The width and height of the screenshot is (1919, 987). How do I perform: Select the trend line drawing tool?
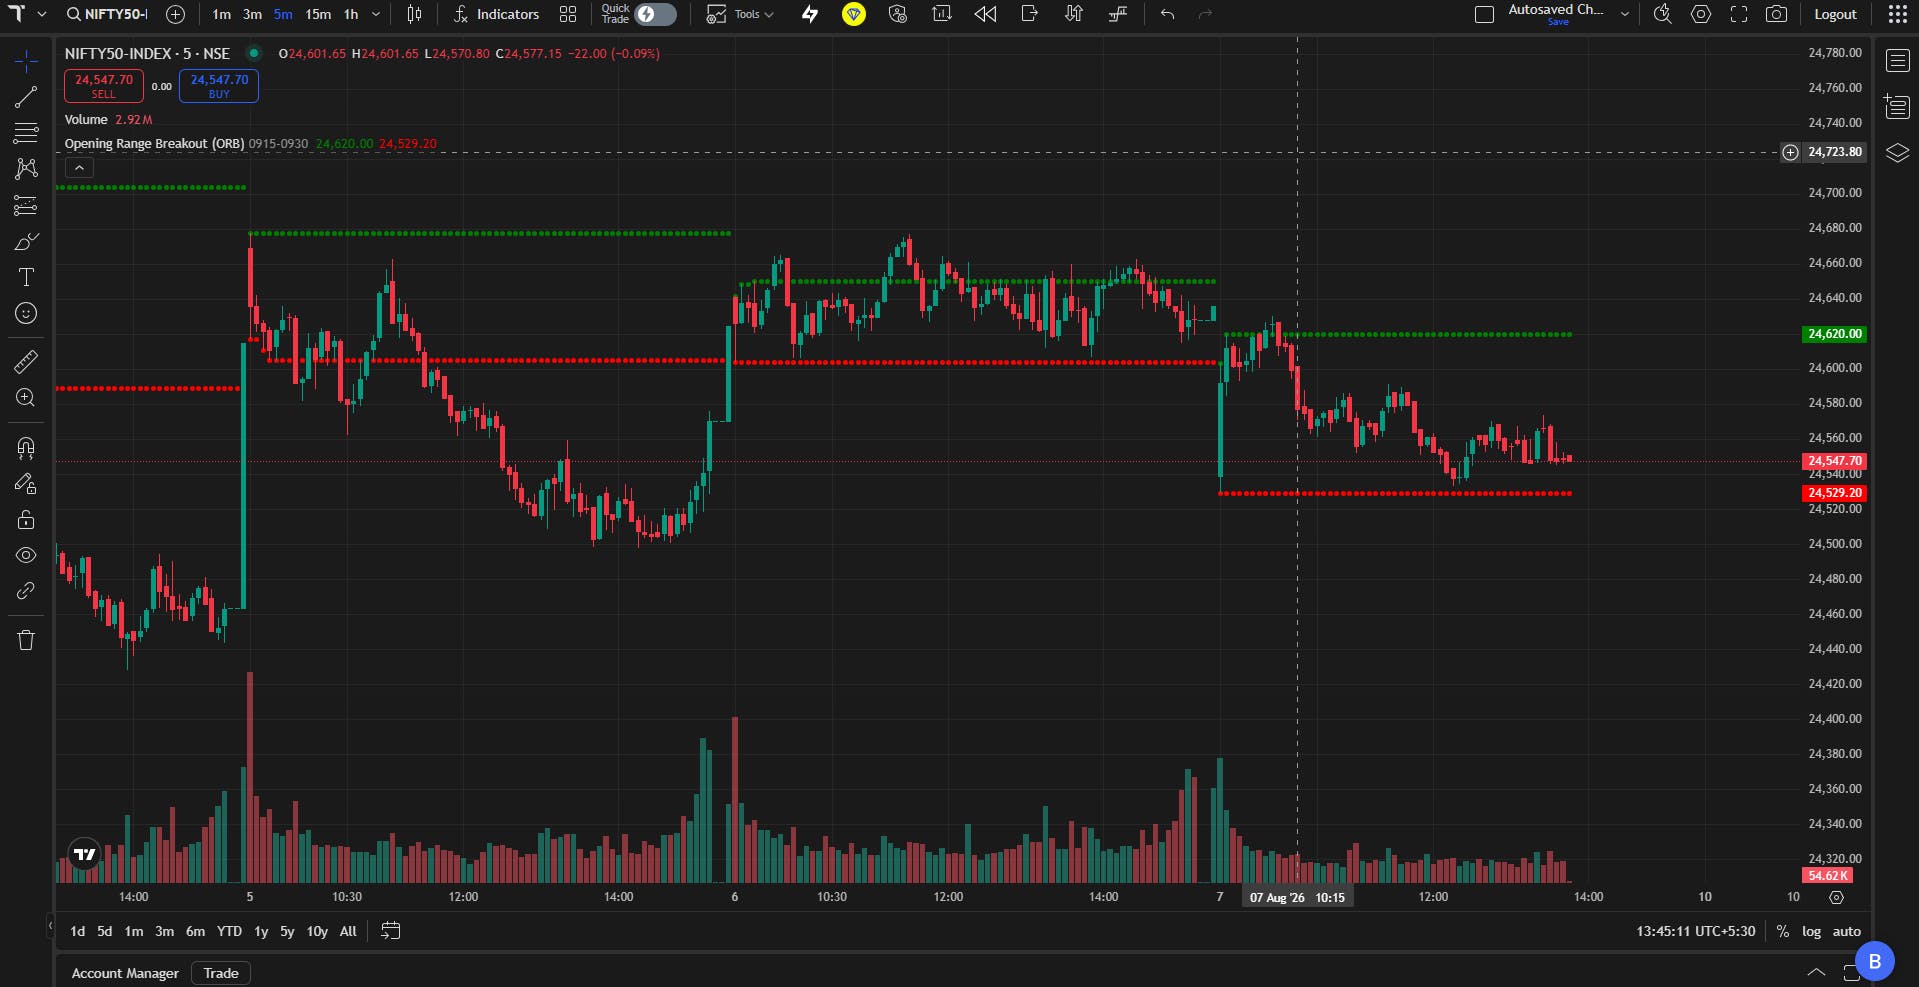[x=26, y=97]
